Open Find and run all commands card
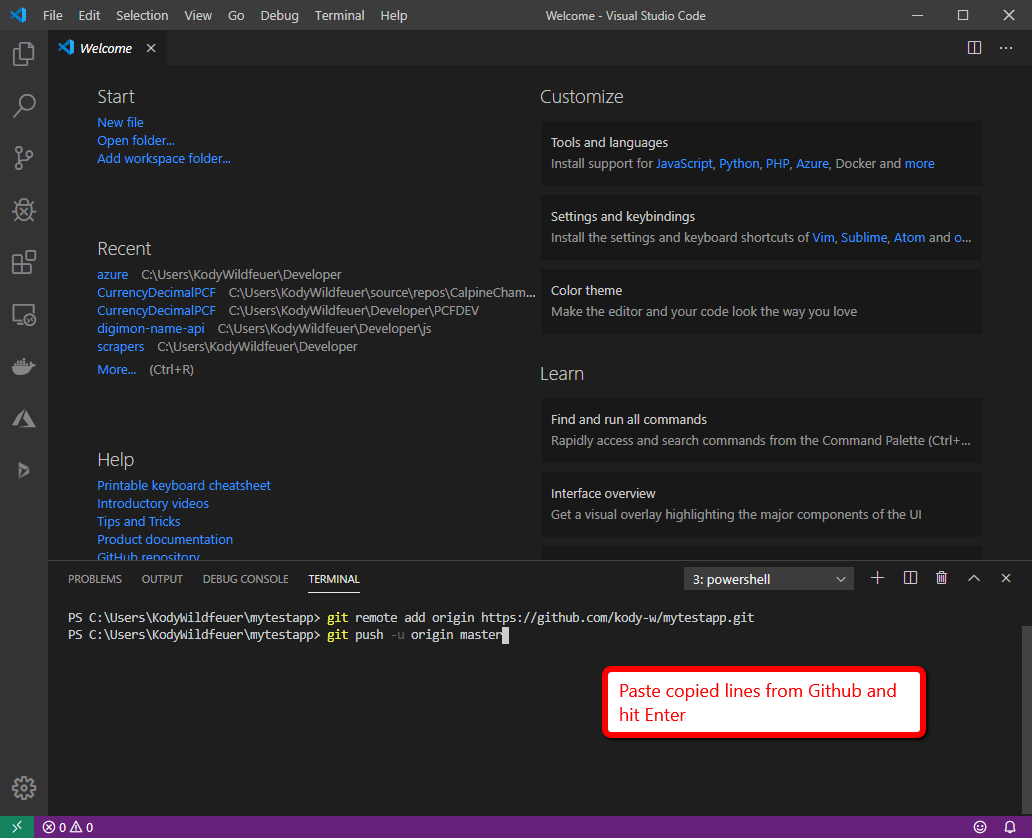This screenshot has width=1032, height=838. 761,430
